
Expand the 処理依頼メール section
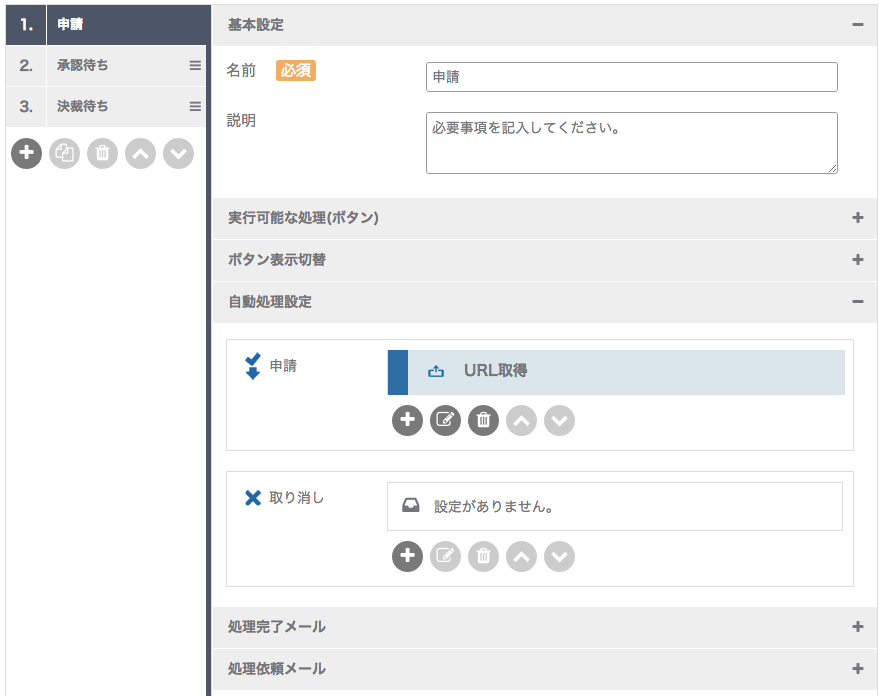[858, 669]
